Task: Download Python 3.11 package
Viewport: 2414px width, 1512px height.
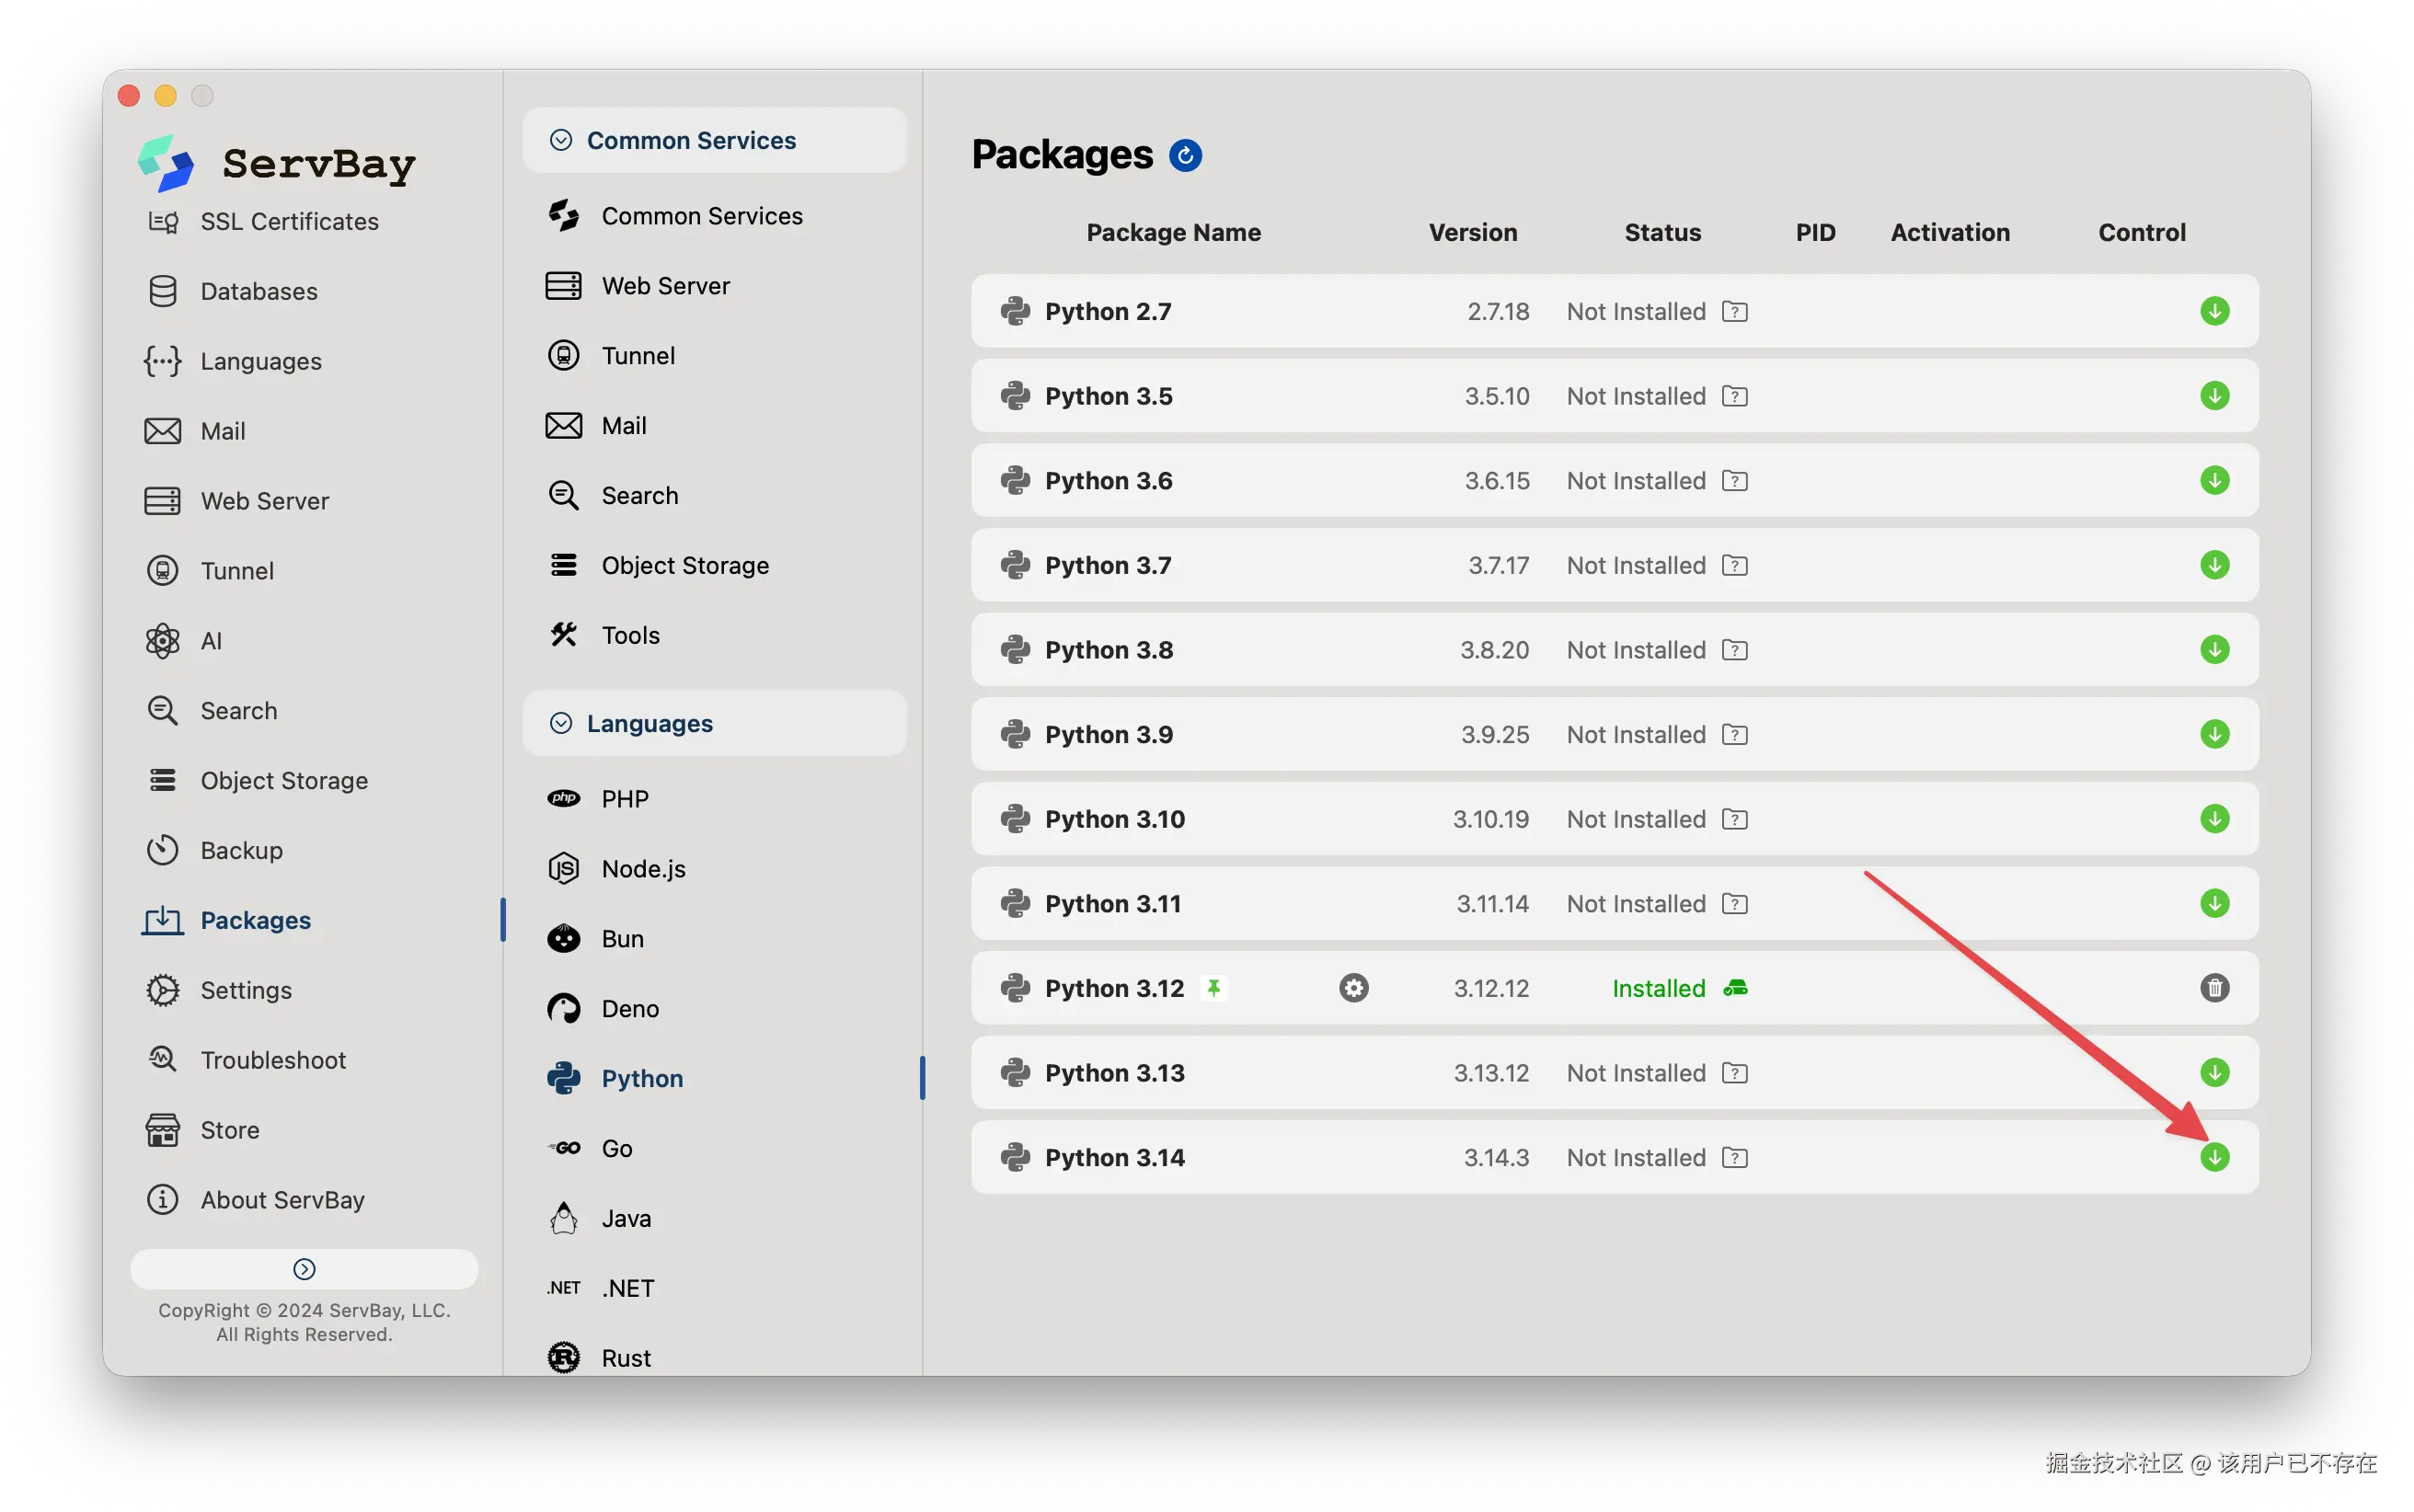Action: point(2214,903)
